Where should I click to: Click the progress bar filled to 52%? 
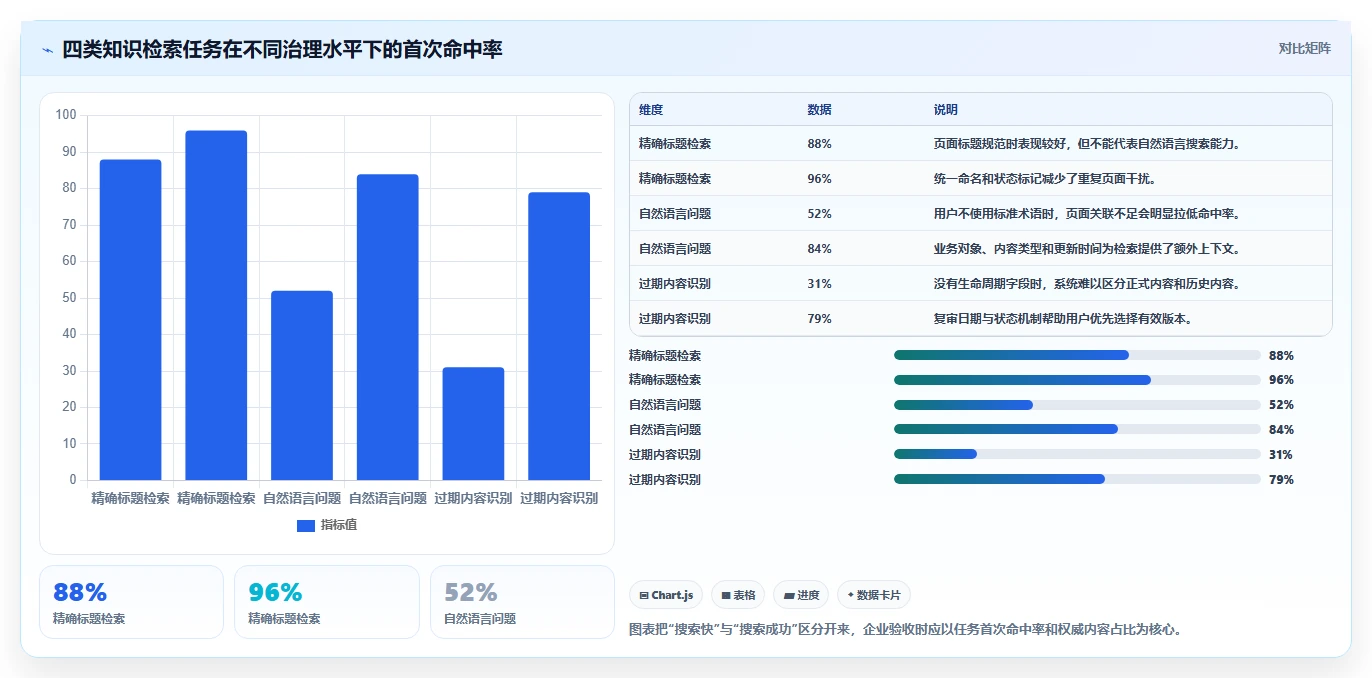click(x=1077, y=405)
